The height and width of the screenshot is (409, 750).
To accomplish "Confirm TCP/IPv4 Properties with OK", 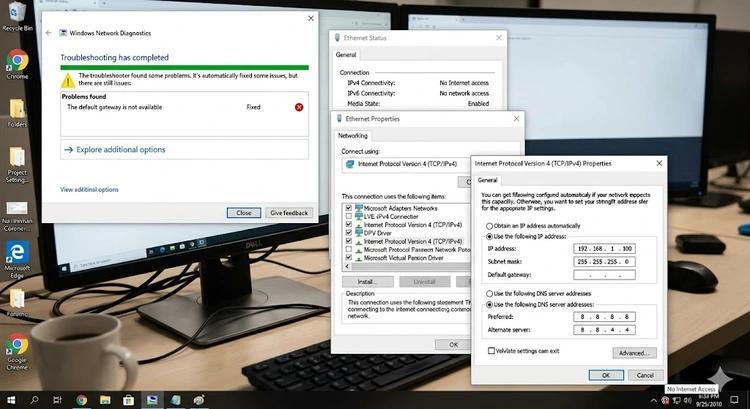I will [x=606, y=375].
